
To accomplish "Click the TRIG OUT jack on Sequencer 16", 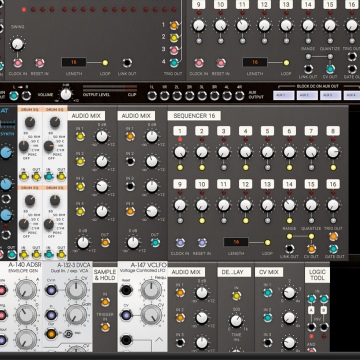I will click(x=333, y=236).
